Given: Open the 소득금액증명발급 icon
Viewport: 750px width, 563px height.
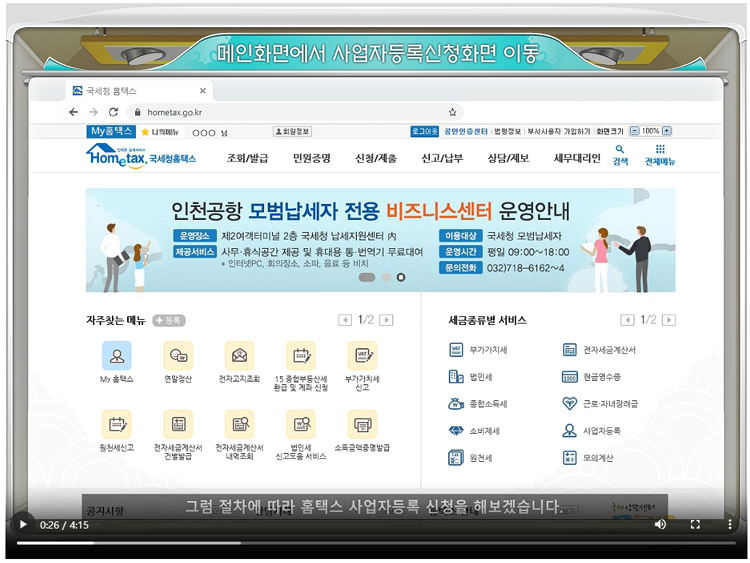Looking at the screenshot, I should pos(362,424).
